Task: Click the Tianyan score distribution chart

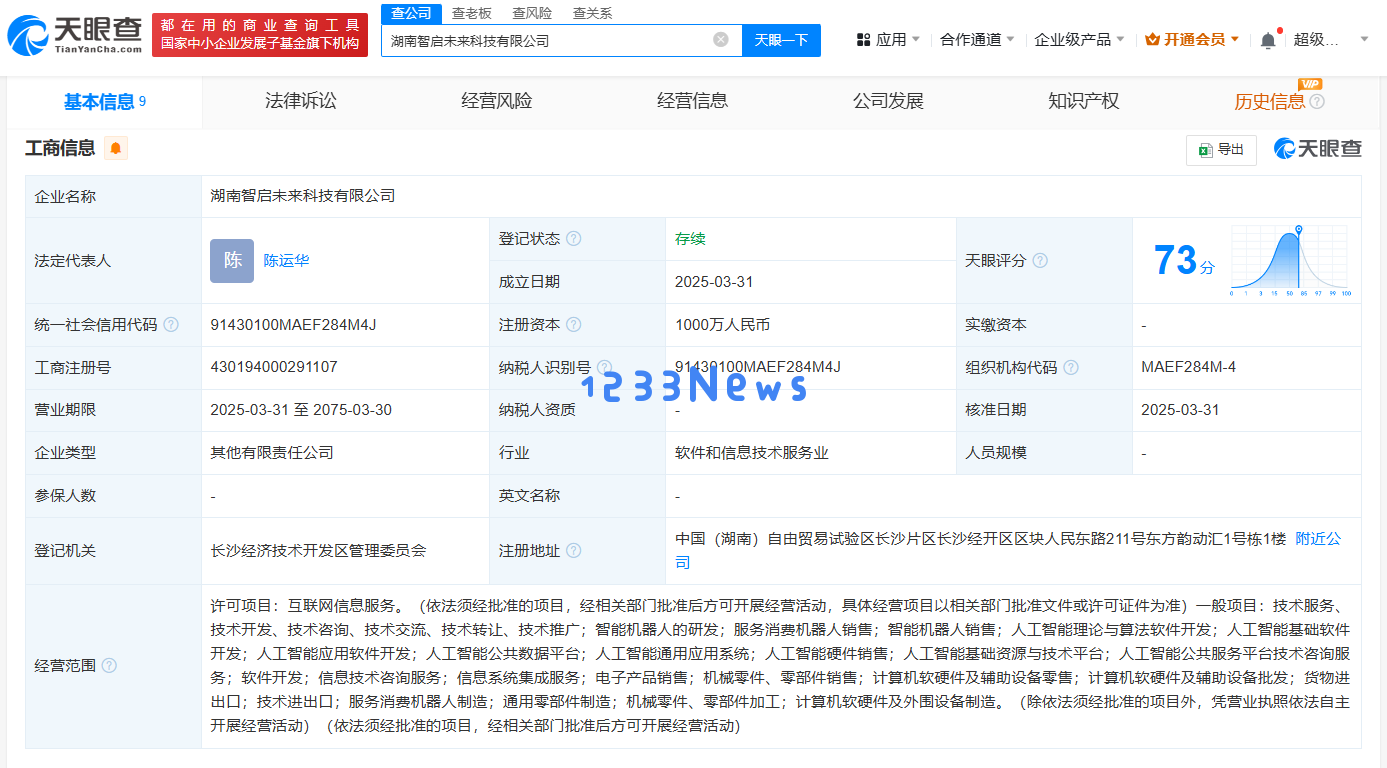Action: coord(1291,261)
